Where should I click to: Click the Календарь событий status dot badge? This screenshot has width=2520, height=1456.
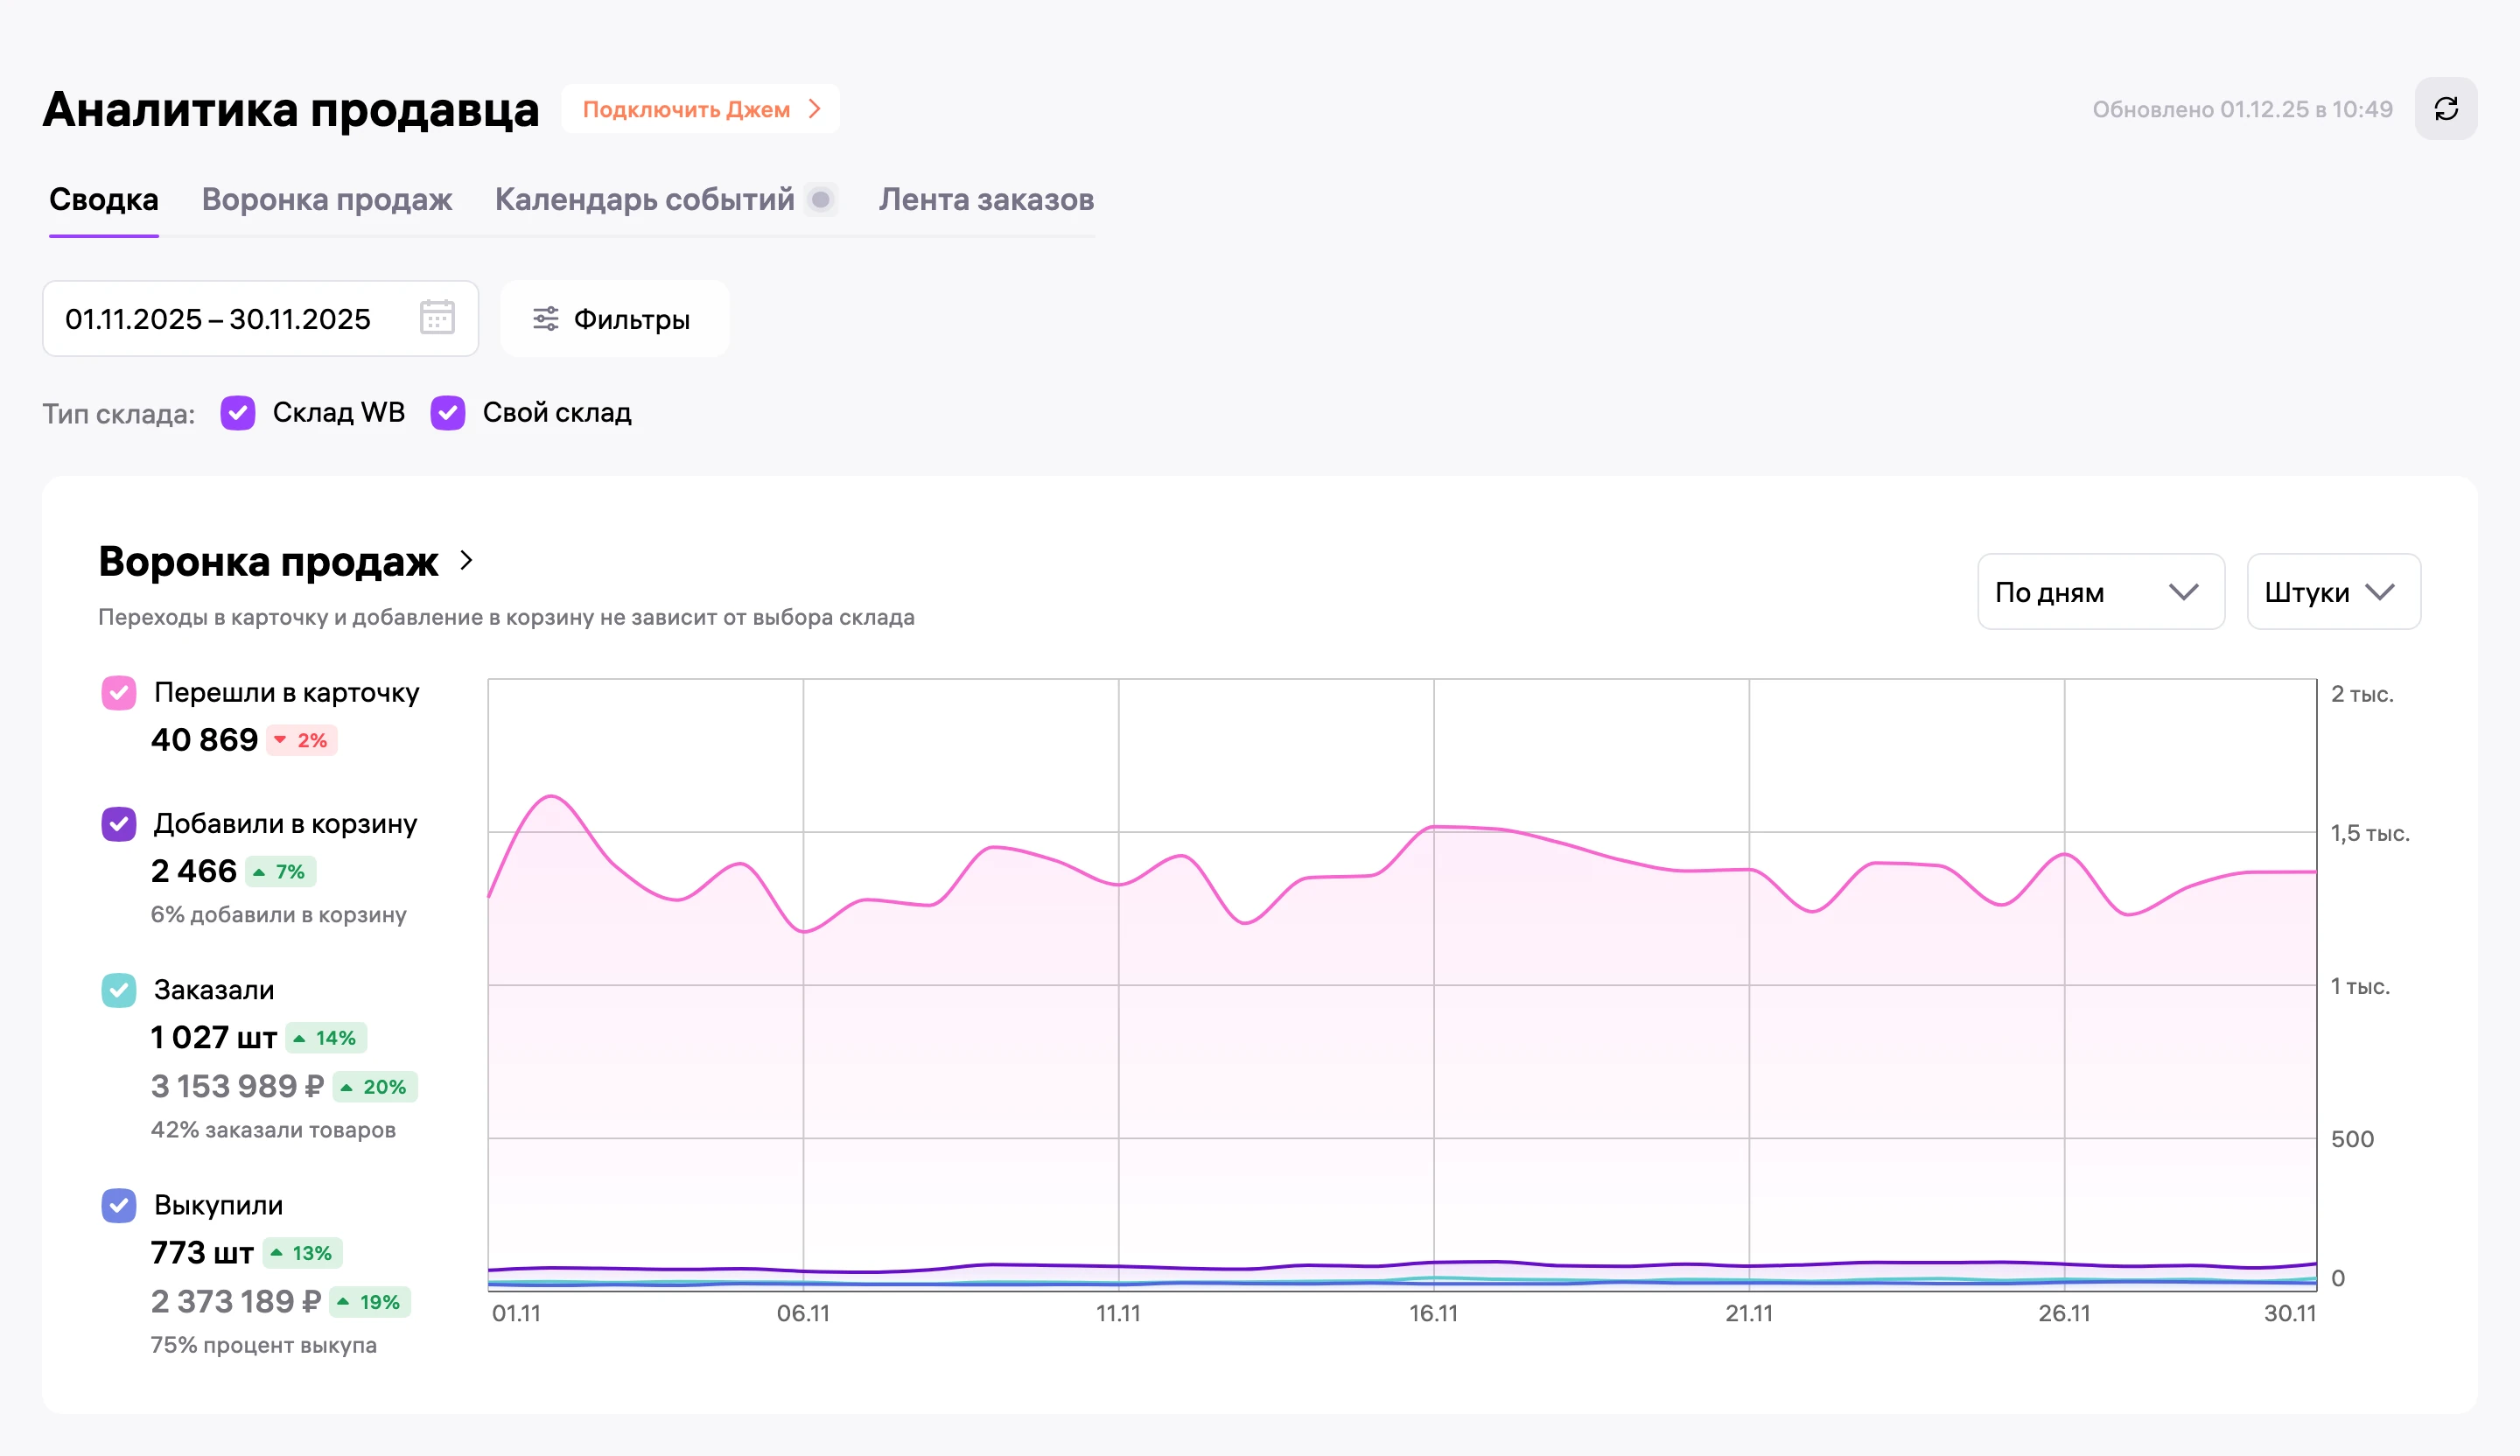(821, 200)
